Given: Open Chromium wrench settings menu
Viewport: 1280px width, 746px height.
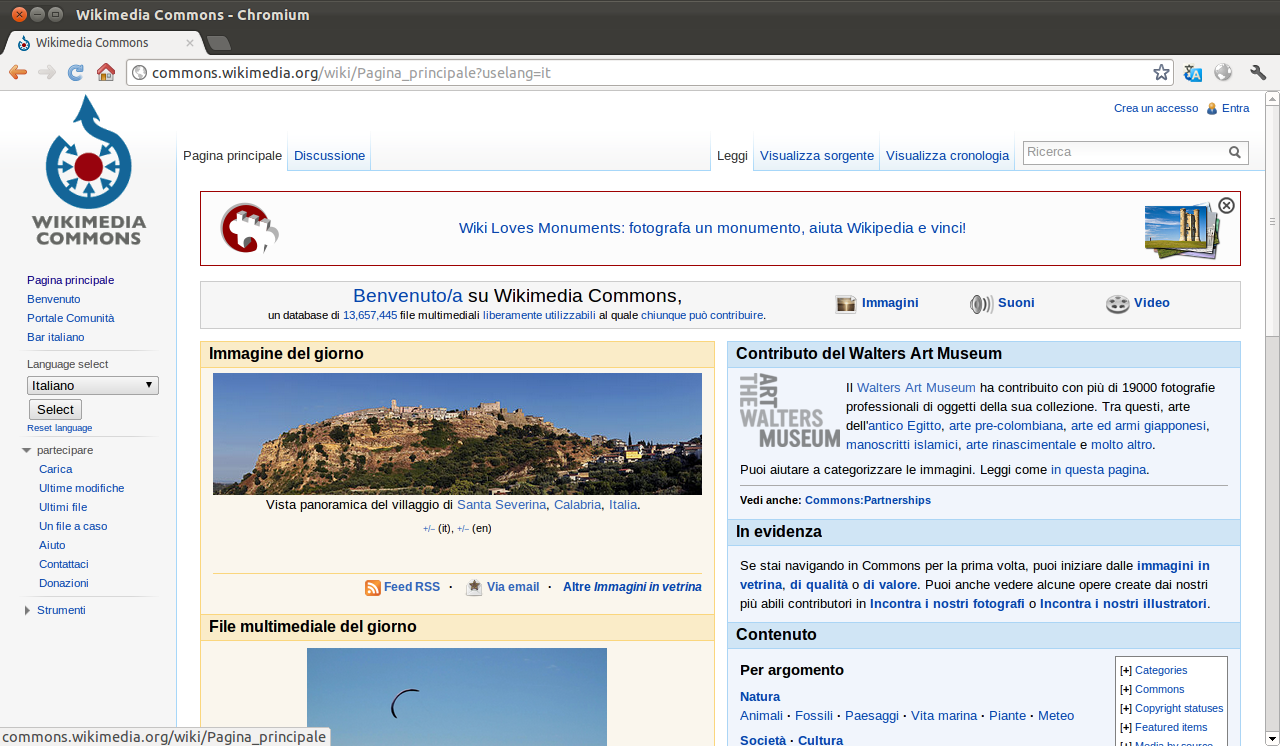Looking at the screenshot, I should [1258, 72].
